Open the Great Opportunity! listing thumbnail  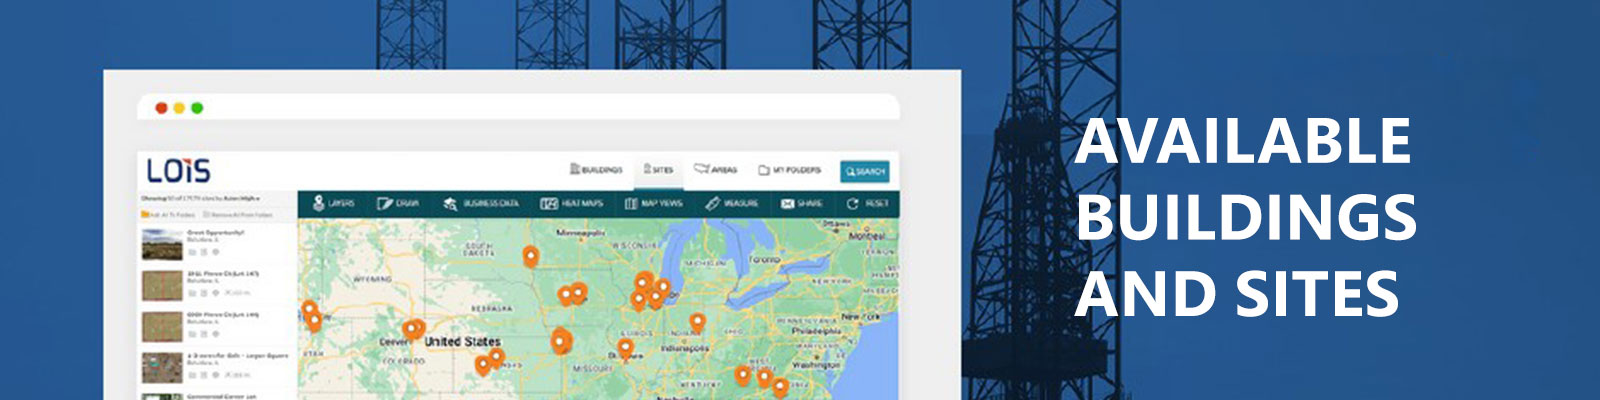pos(162,245)
